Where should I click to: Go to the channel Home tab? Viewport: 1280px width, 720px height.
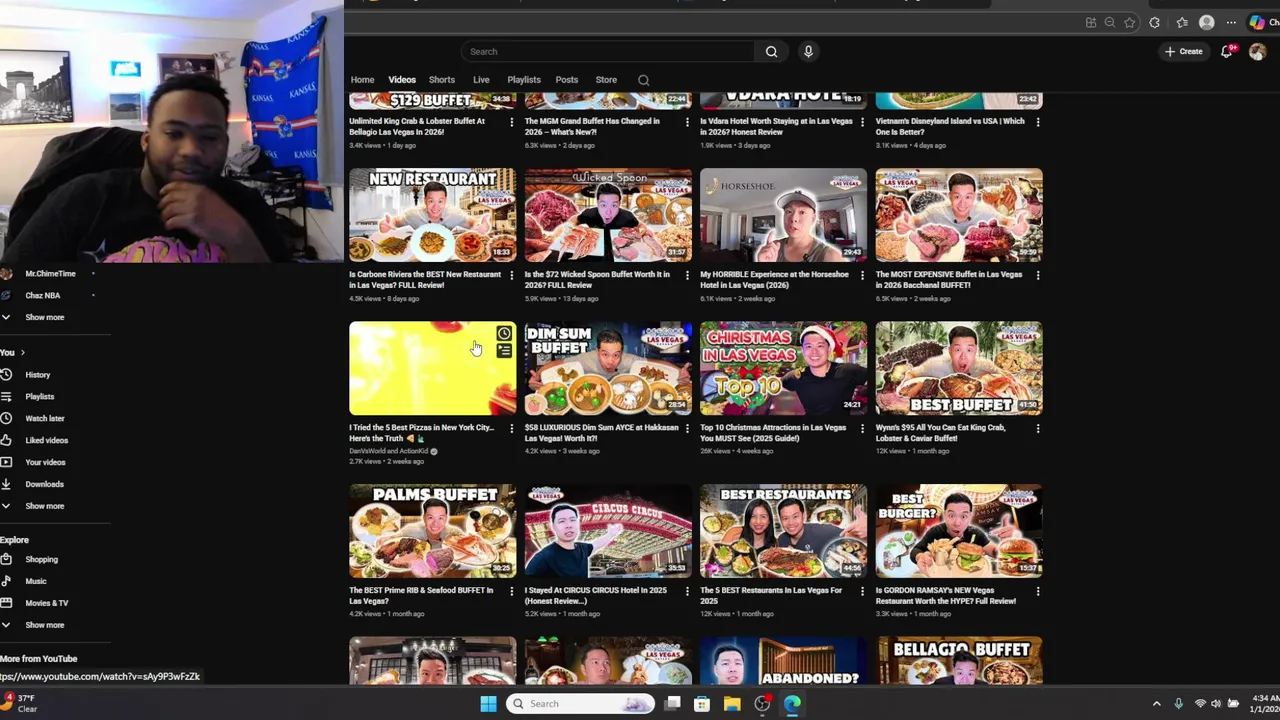(362, 80)
